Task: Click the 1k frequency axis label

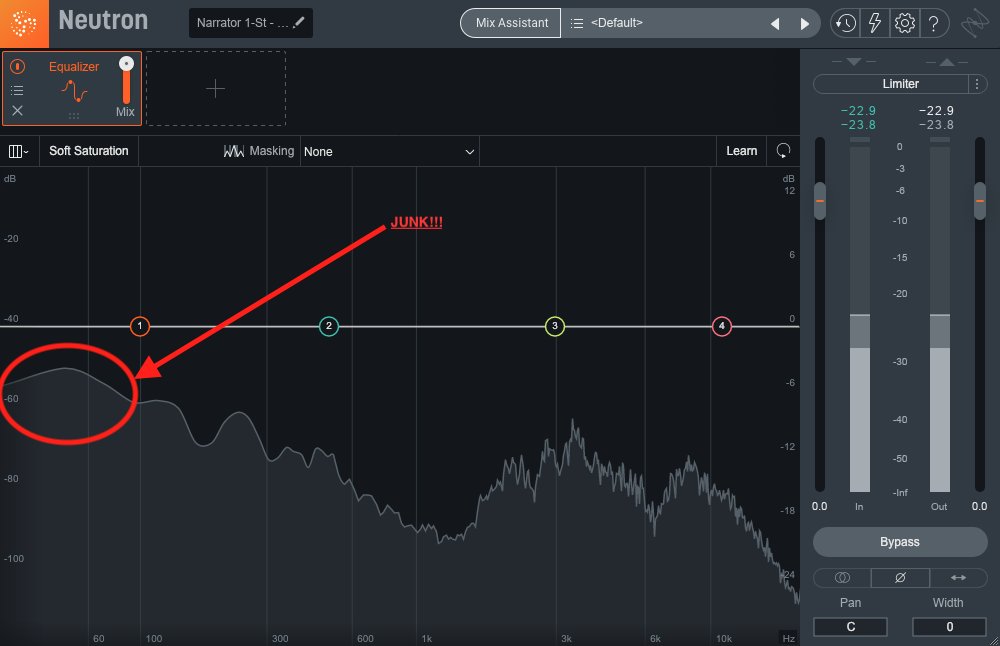Action: [427, 638]
